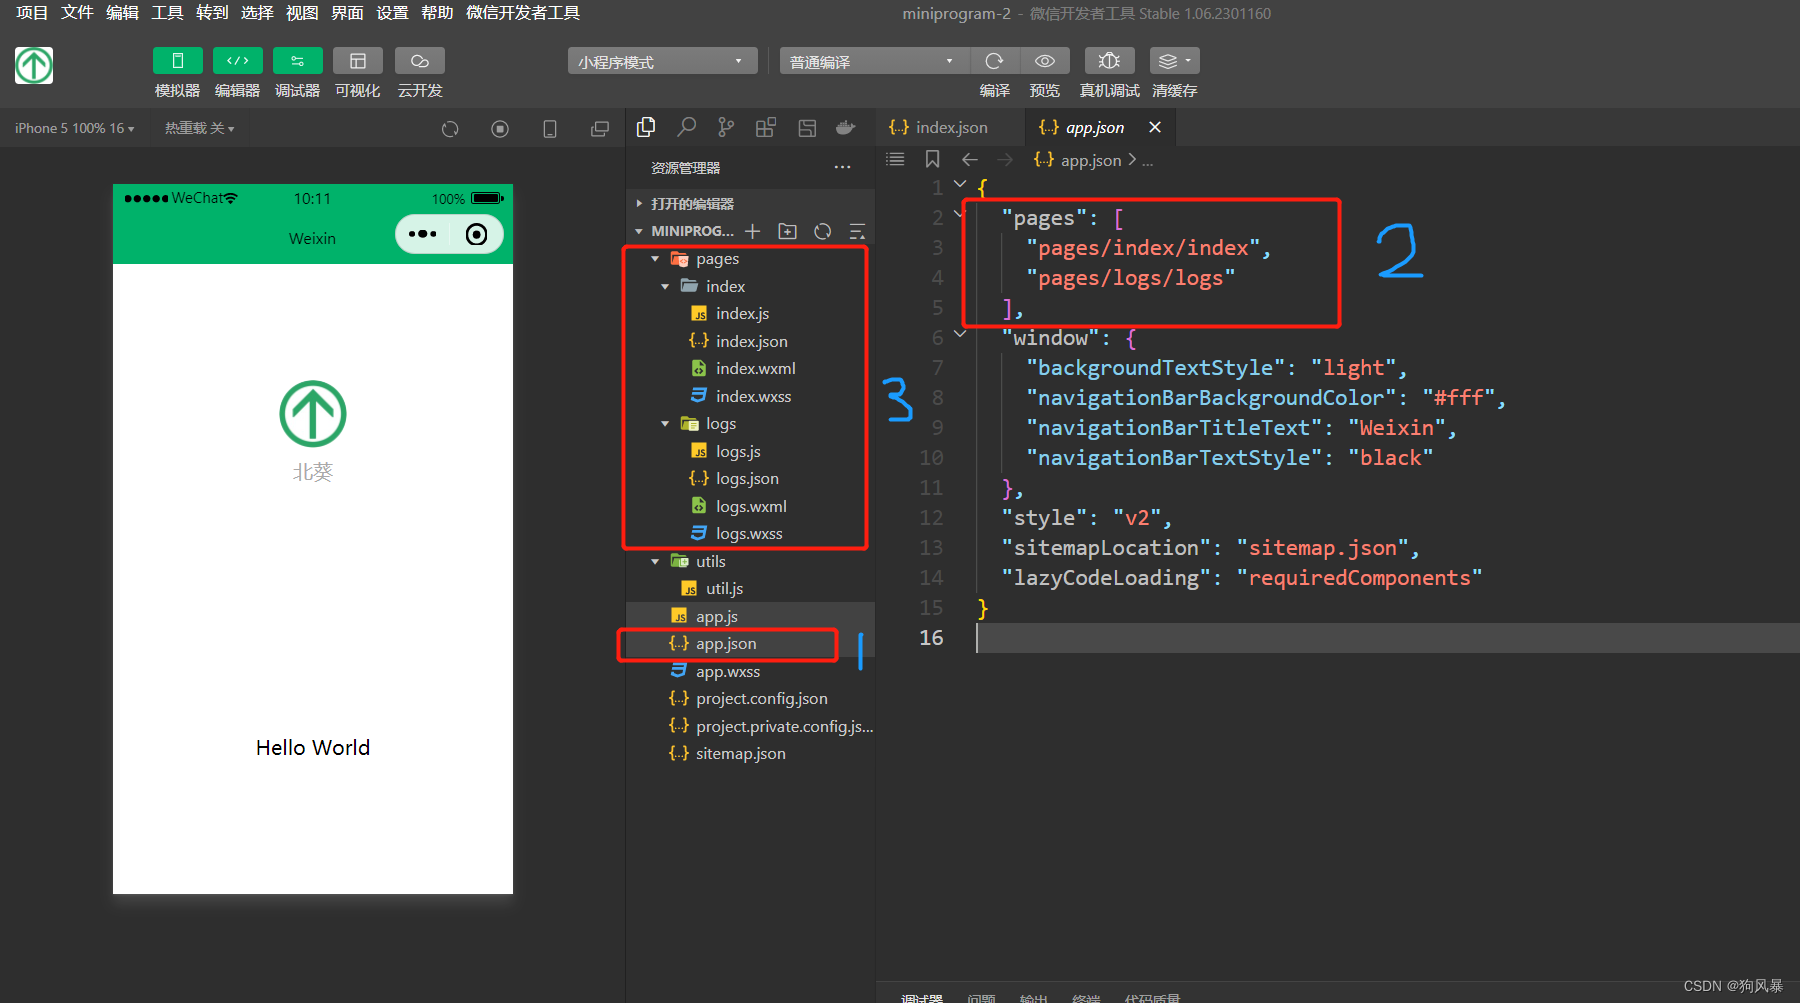Open sitemap.json file
Screen dimensions: 1800x1003
click(740, 754)
